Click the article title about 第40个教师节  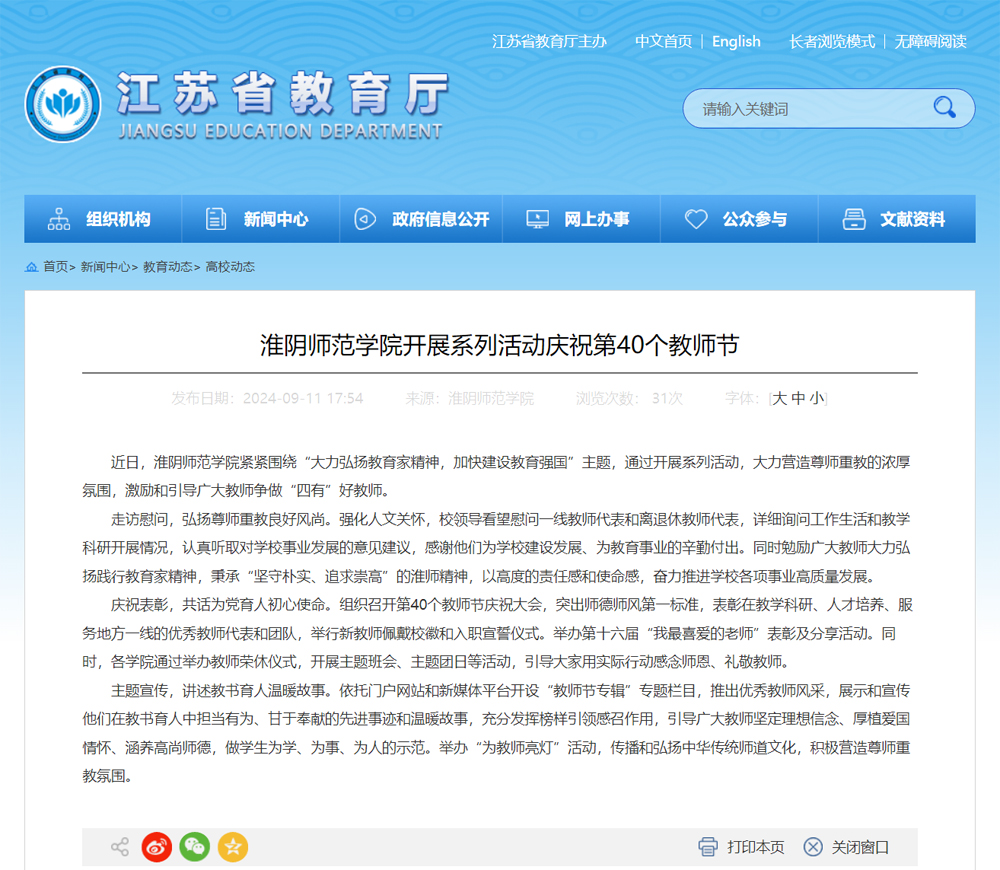pos(499,345)
